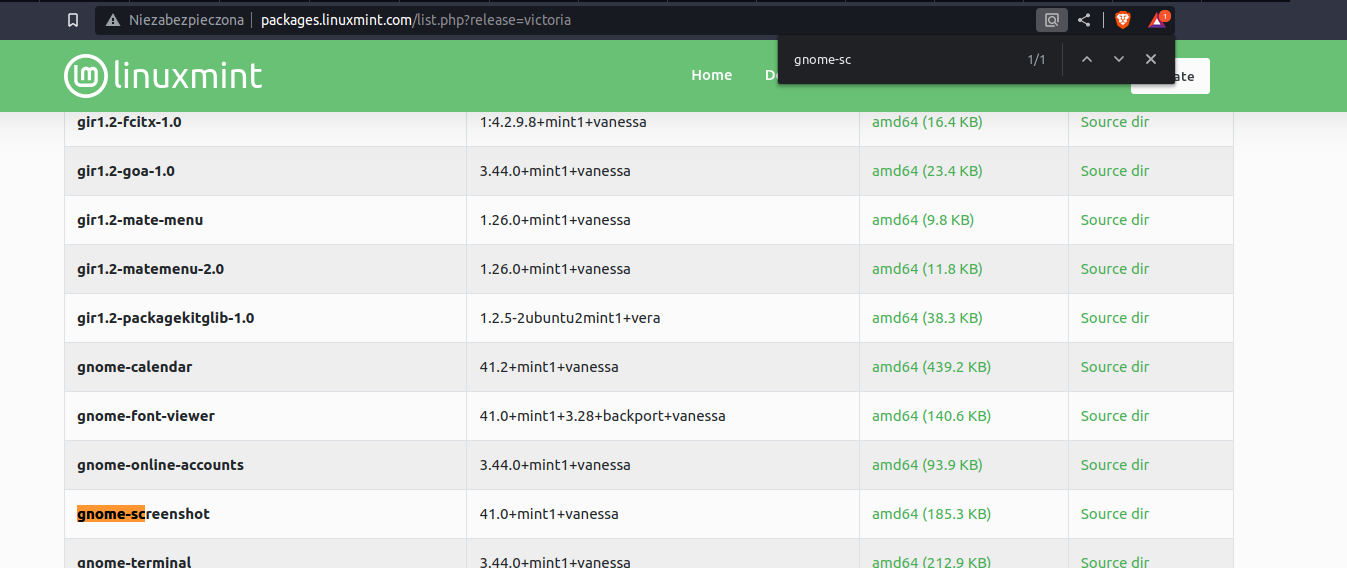Select gir1.2-mate-menu package name
This screenshot has width=1347, height=568.
coord(140,220)
